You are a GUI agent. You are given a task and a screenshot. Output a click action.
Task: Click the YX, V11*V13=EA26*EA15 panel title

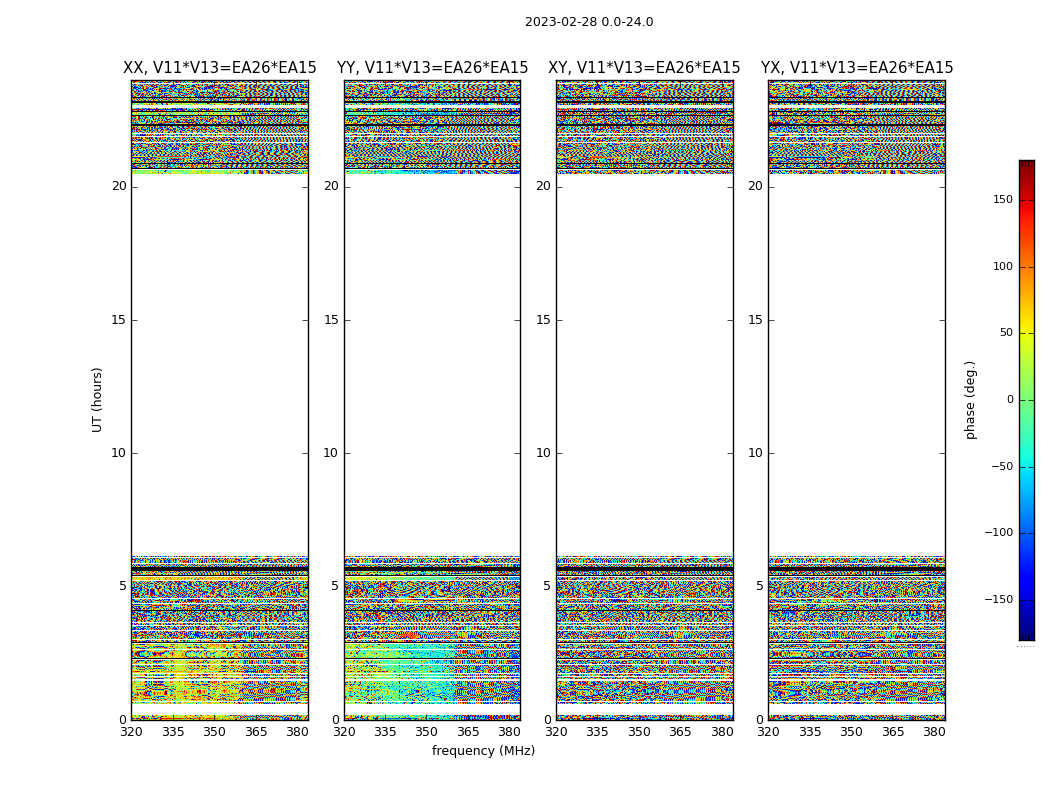coord(856,68)
